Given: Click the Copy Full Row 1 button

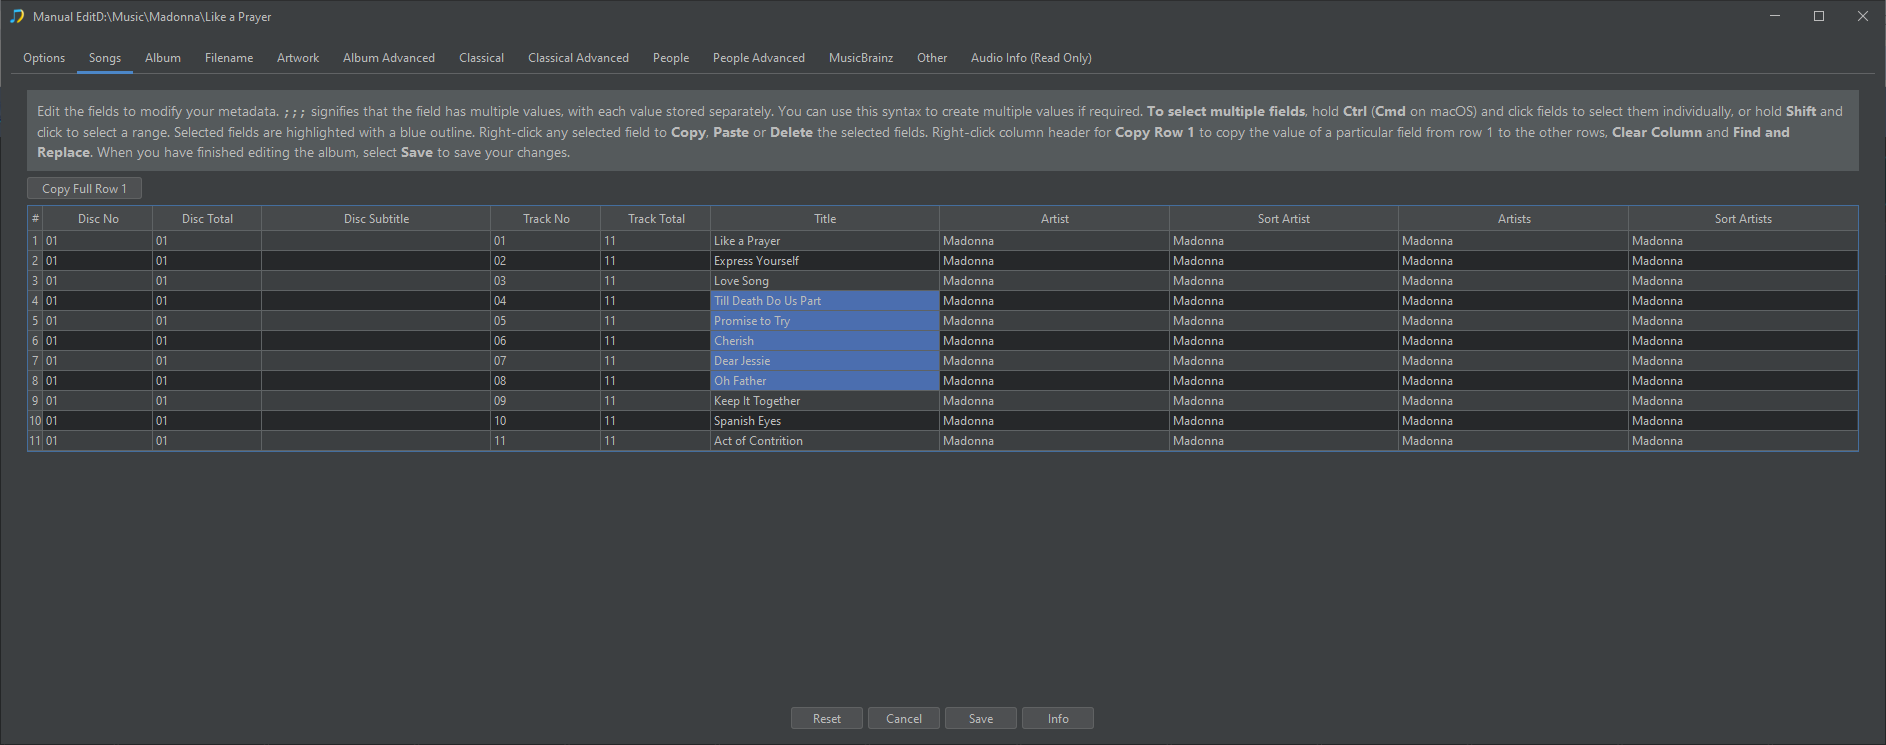Looking at the screenshot, I should (84, 188).
